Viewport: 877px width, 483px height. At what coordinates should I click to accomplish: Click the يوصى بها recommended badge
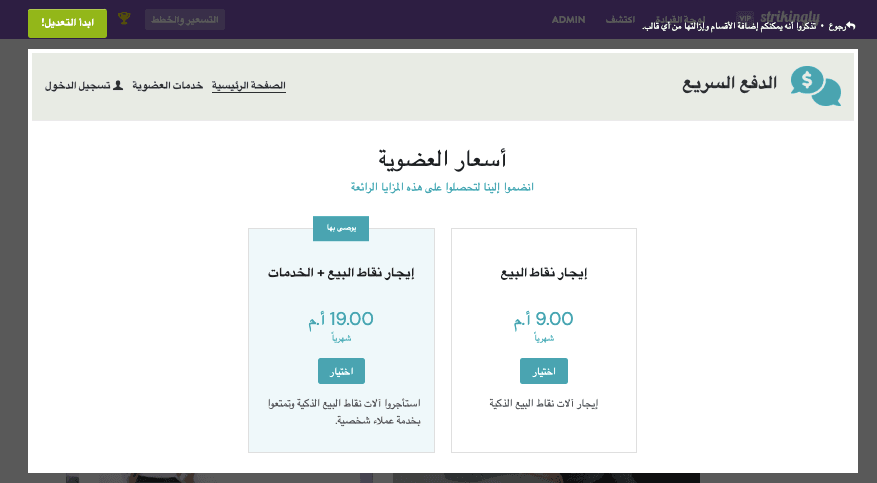(341, 229)
